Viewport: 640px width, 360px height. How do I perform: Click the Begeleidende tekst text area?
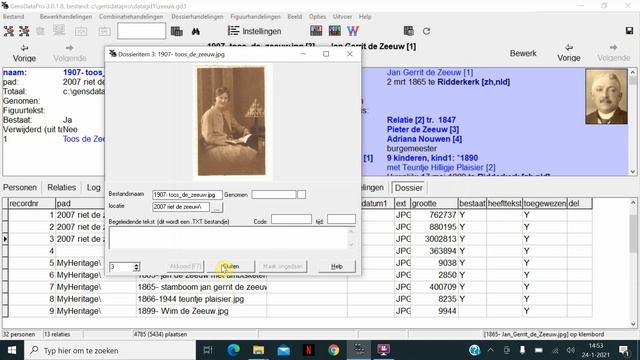point(228,238)
